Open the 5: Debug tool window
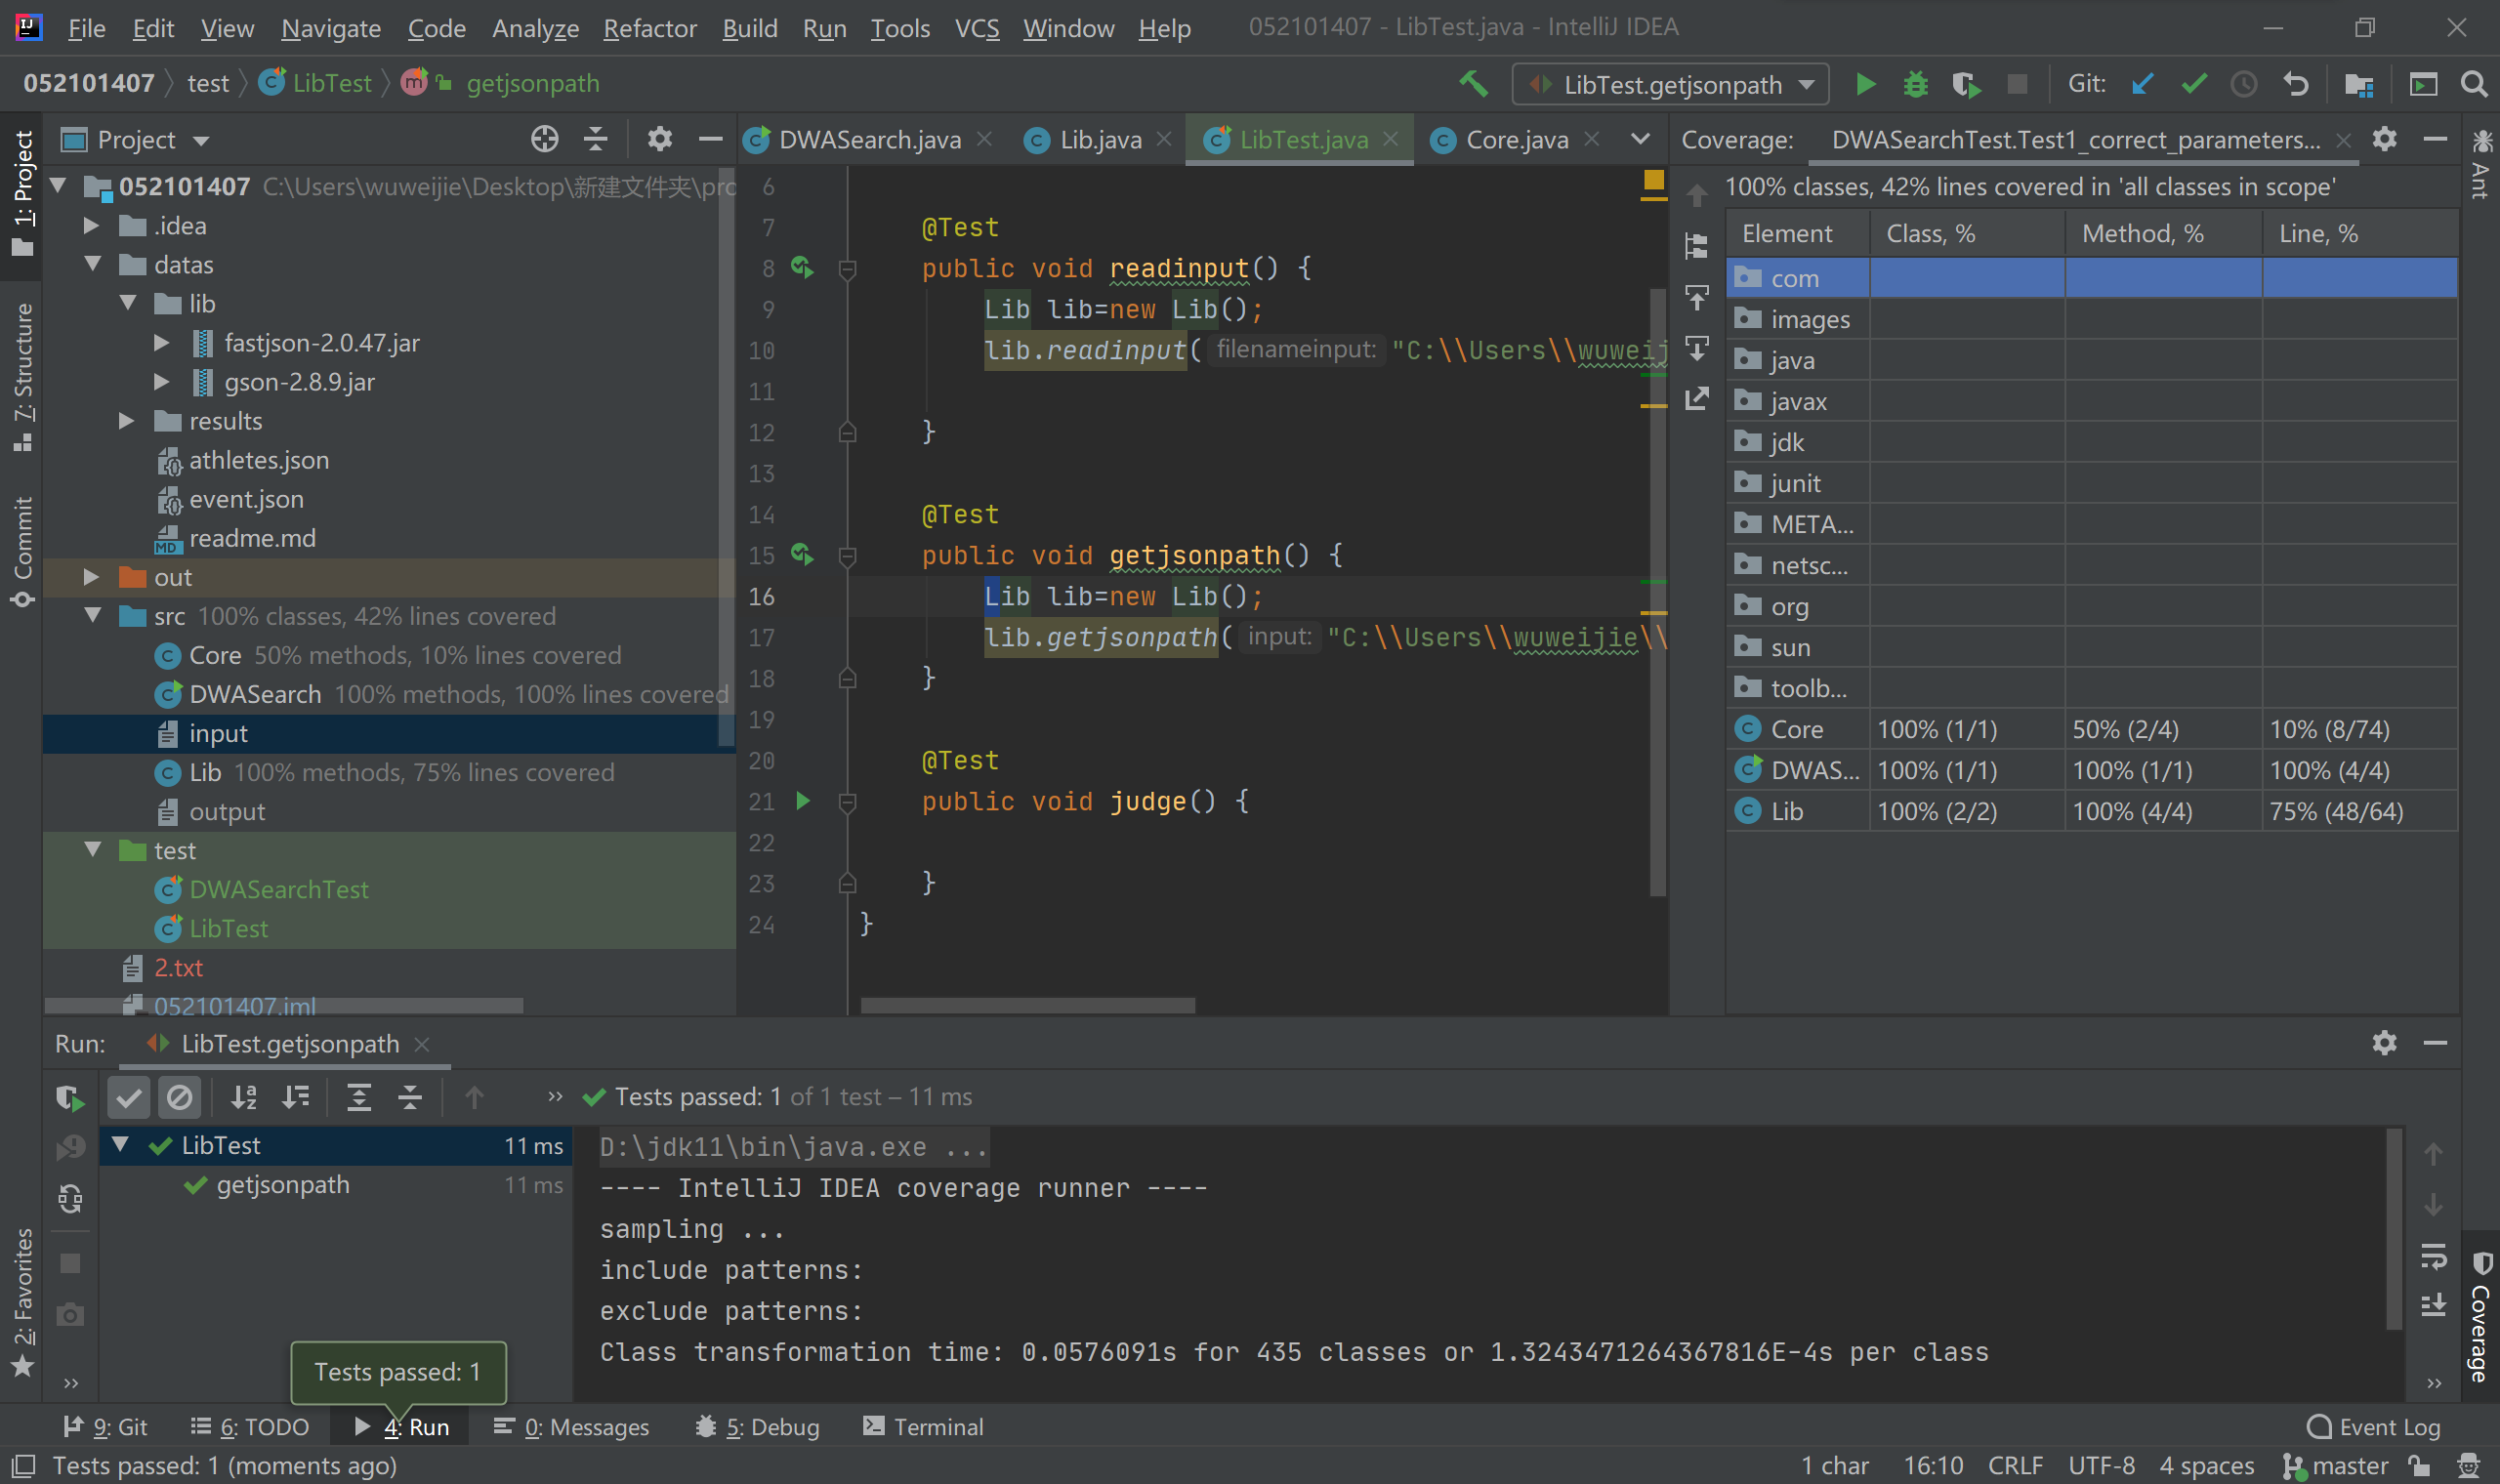 coord(758,1427)
